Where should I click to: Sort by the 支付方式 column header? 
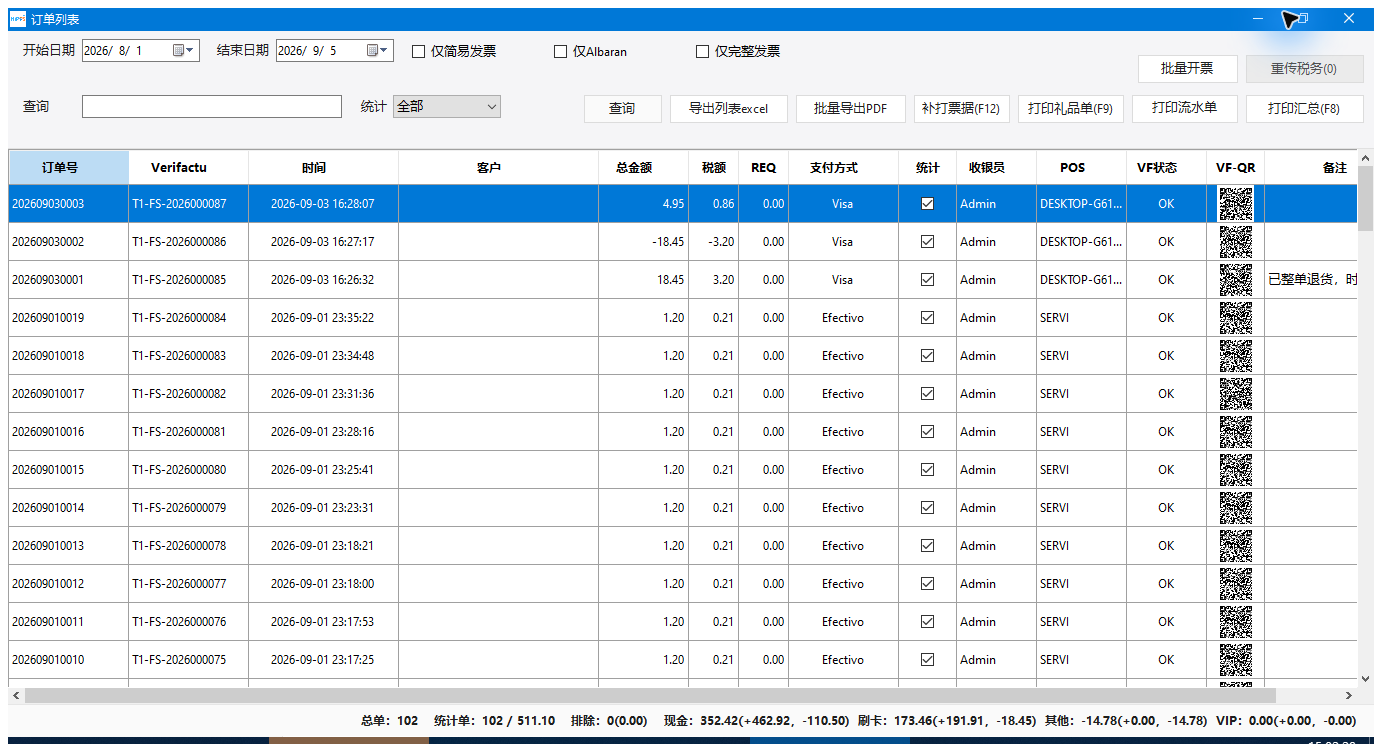pos(844,167)
